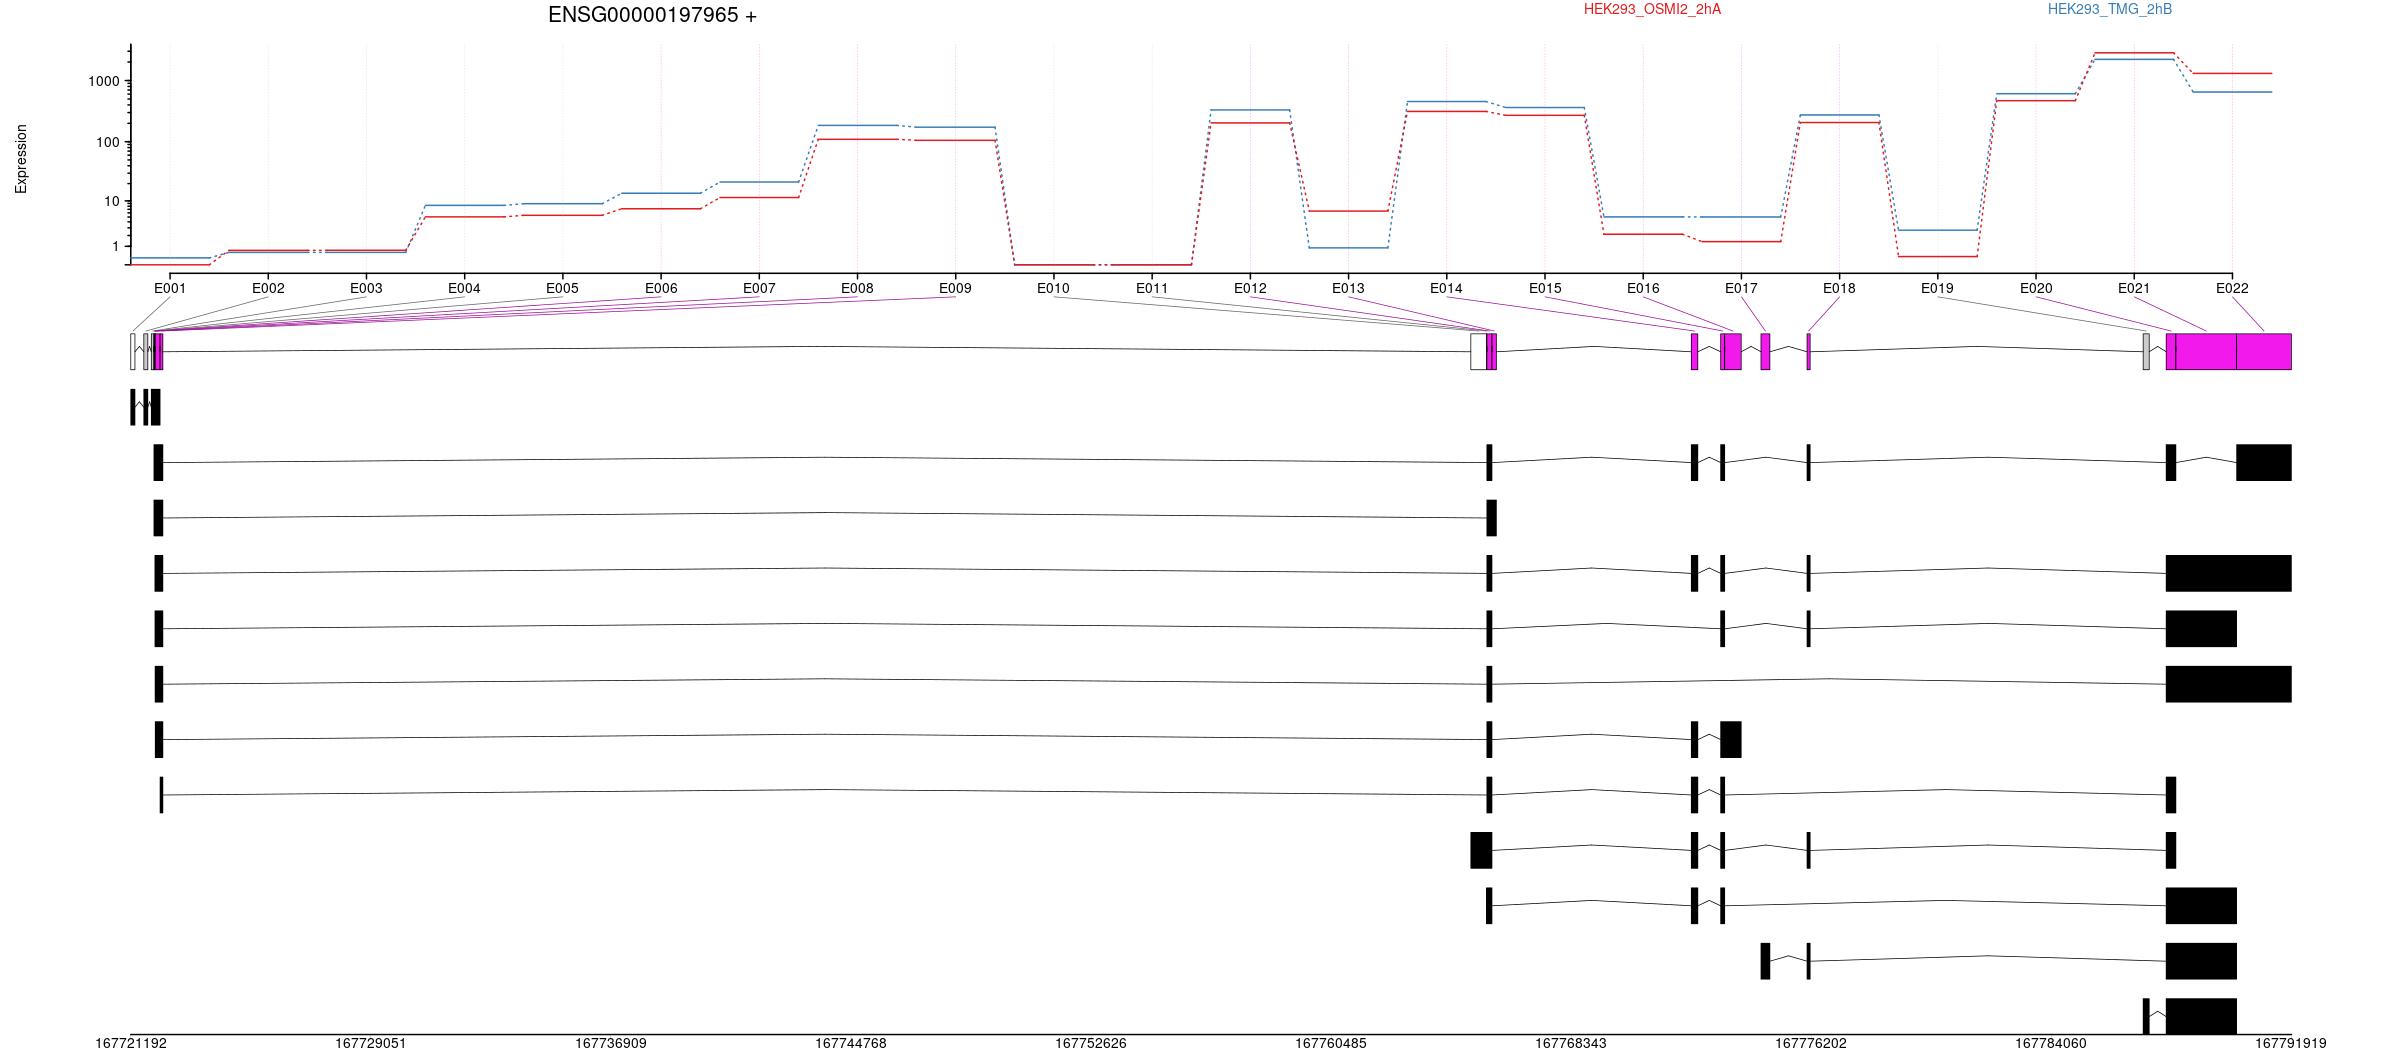Click exon label E018
Screen dimensions: 2400x1060
pyautogui.click(x=1839, y=288)
